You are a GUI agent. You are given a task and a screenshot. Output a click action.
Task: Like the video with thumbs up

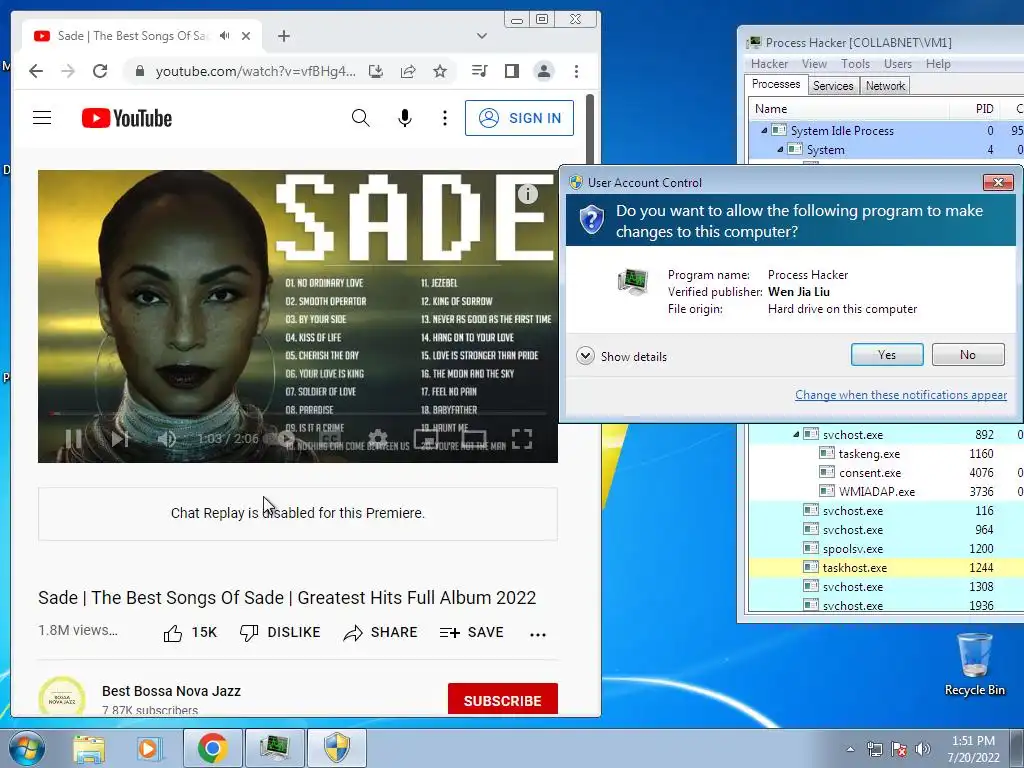tap(190, 633)
